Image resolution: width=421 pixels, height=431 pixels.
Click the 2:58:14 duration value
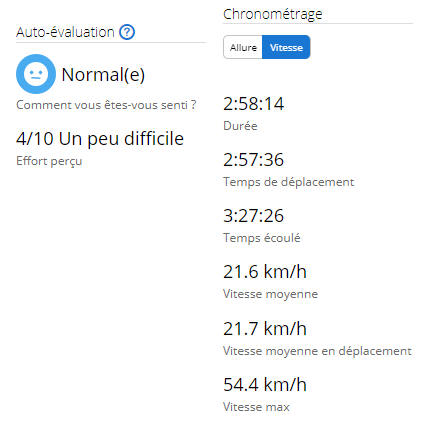click(x=253, y=104)
